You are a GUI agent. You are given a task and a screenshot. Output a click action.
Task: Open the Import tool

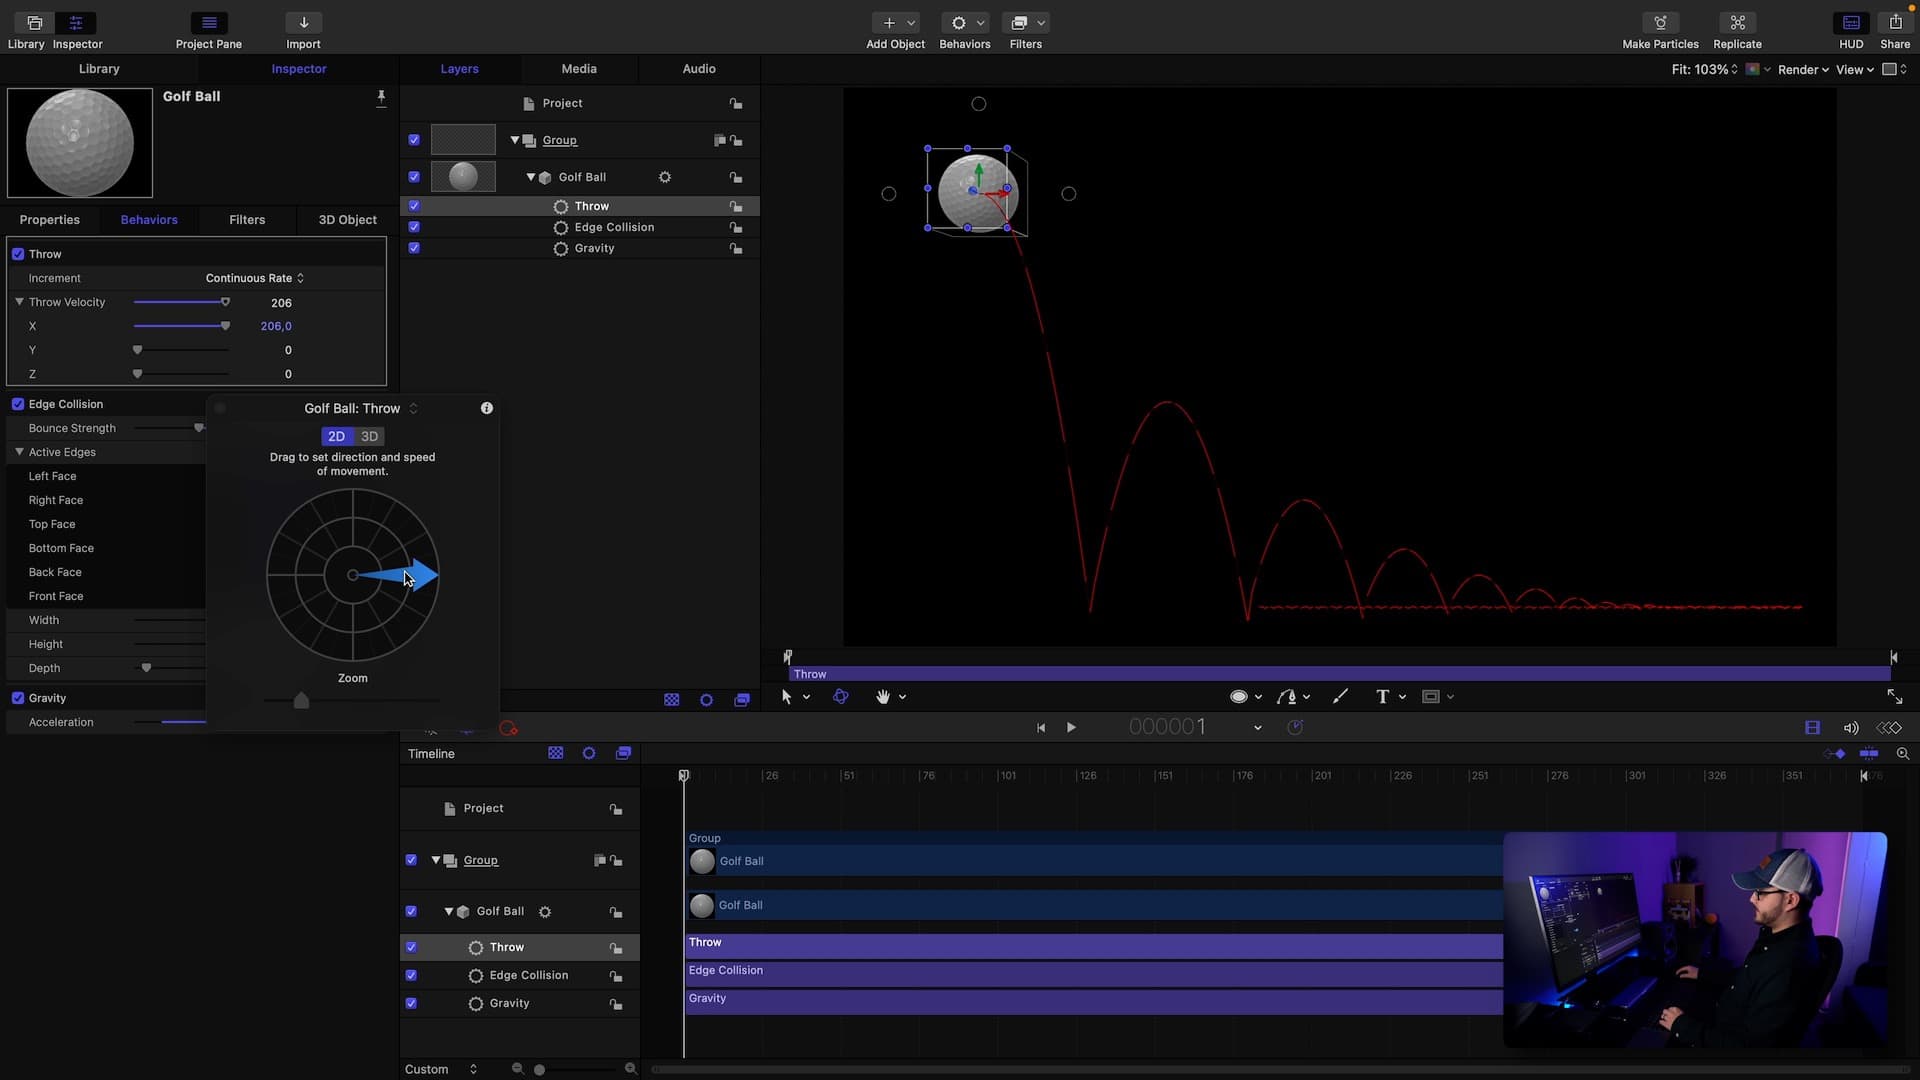[303, 23]
